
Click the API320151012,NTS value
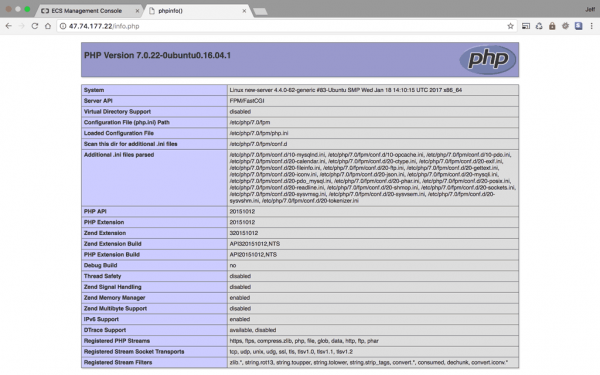254,243
